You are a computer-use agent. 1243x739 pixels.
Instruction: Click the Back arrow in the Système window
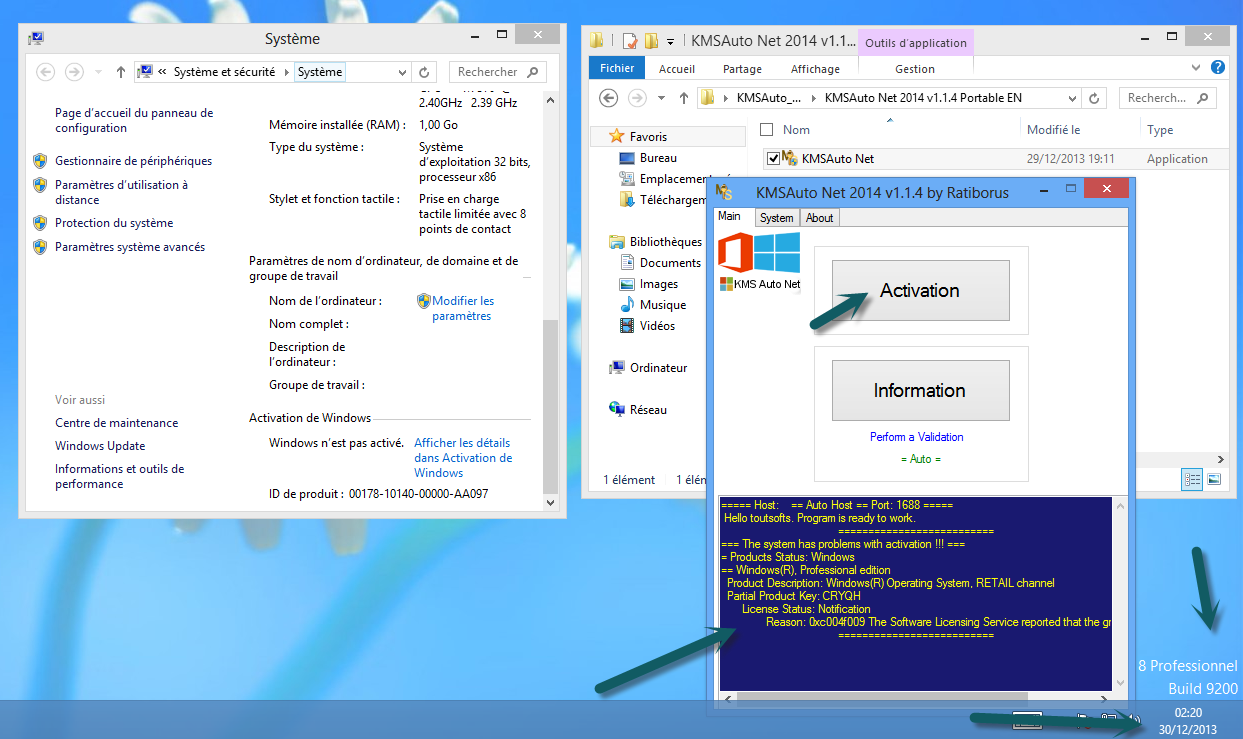[45, 72]
